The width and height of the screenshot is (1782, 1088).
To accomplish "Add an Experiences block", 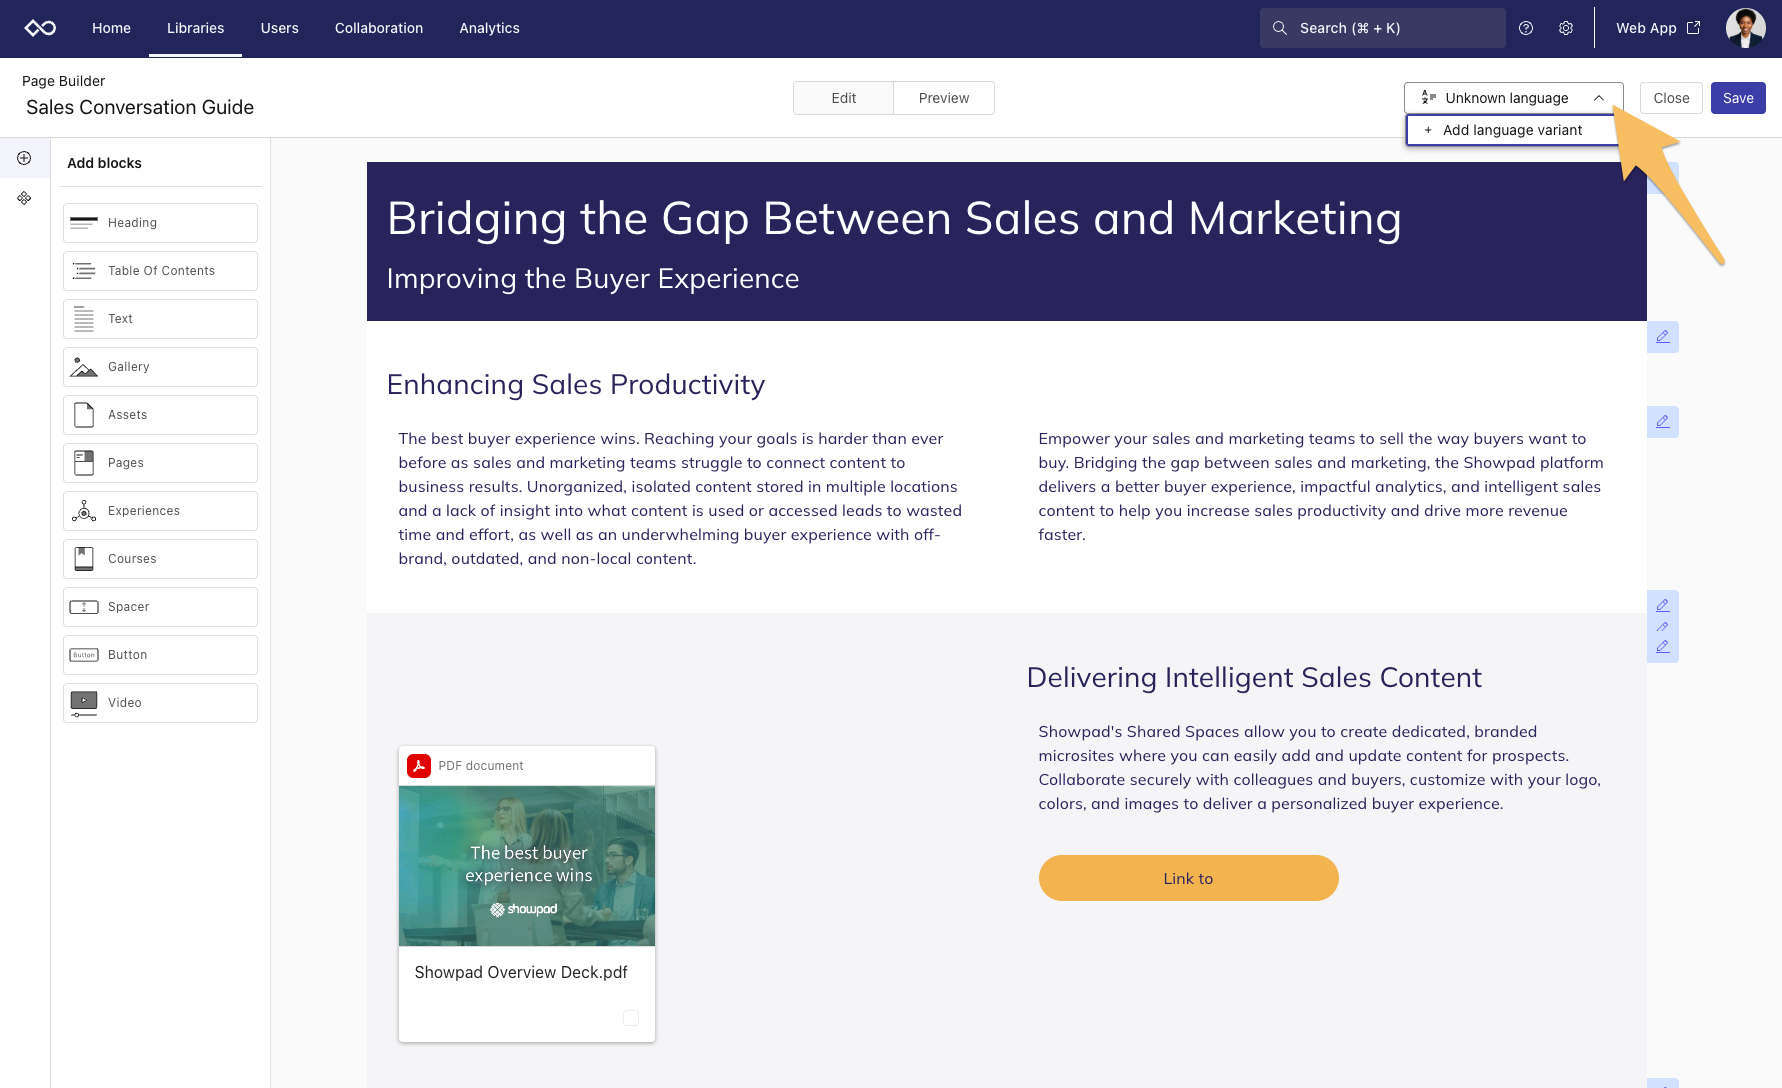I will tap(160, 511).
